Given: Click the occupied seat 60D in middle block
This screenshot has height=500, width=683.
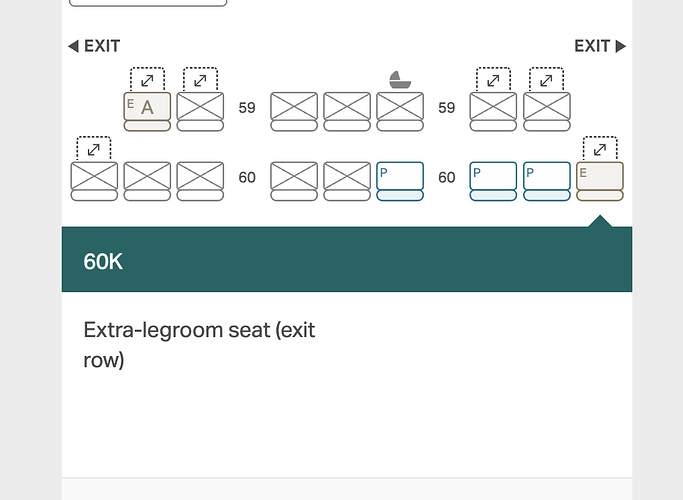Looking at the screenshot, I should pyautogui.click(x=294, y=181).
